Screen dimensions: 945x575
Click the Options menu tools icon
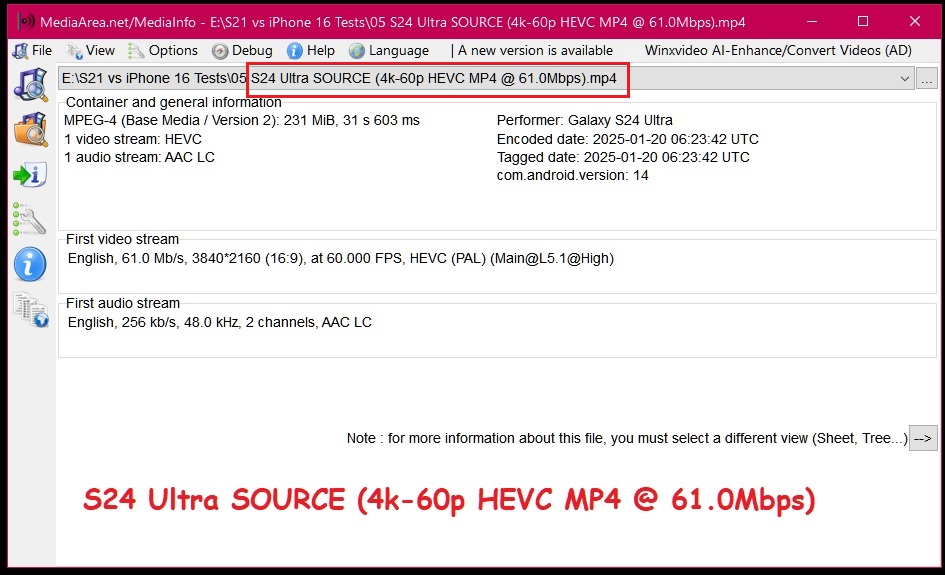pos(136,51)
